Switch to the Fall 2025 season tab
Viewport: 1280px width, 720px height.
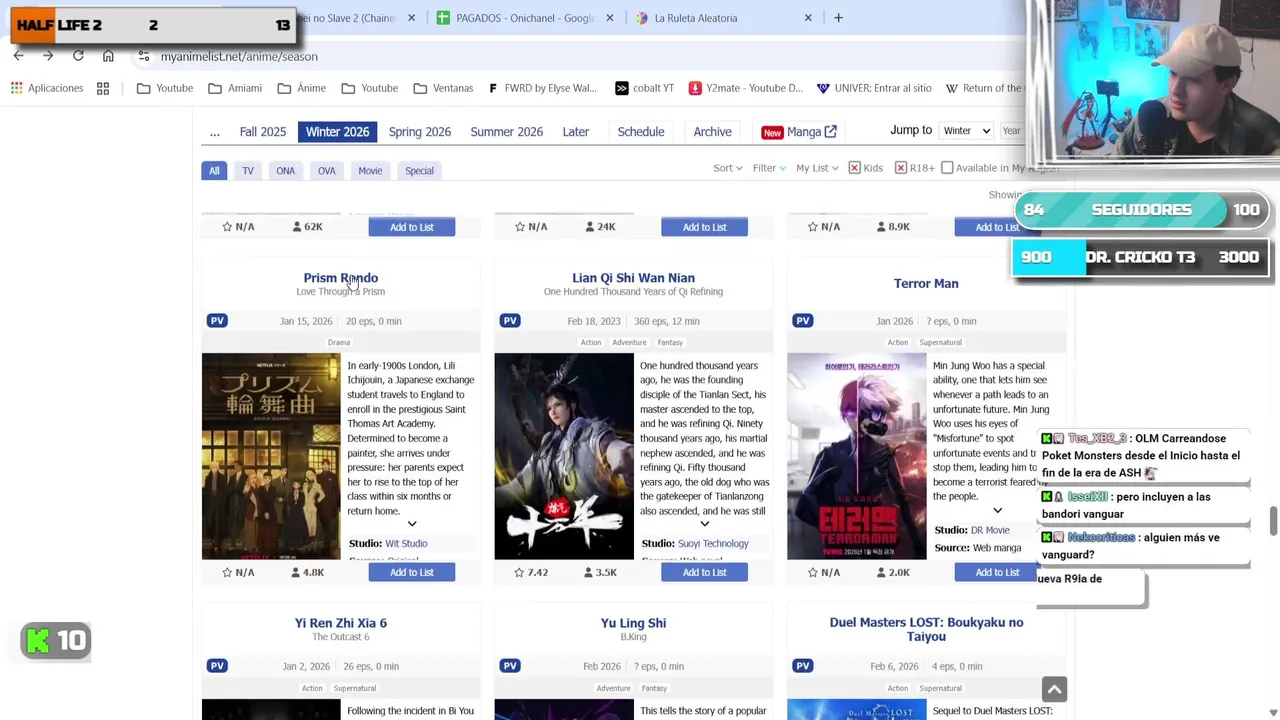(x=263, y=132)
